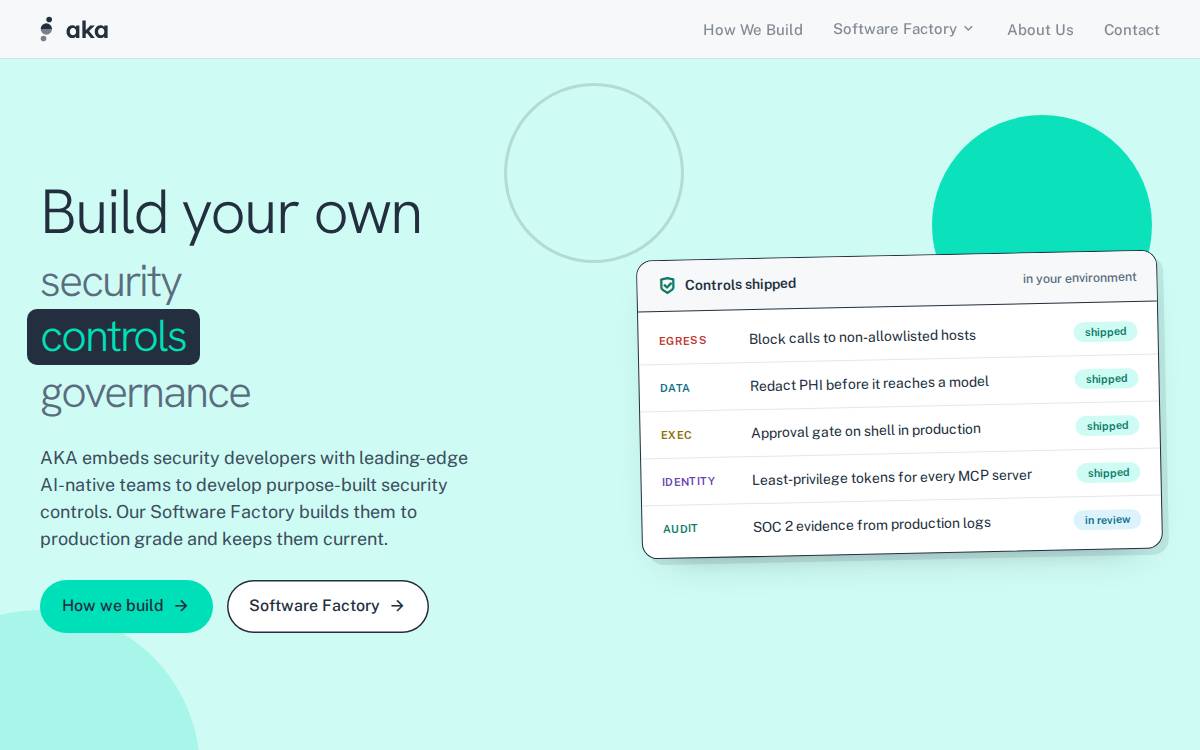1200x750 pixels.
Task: Click the shipped badge in the DATA row
Action: pos(1106,379)
